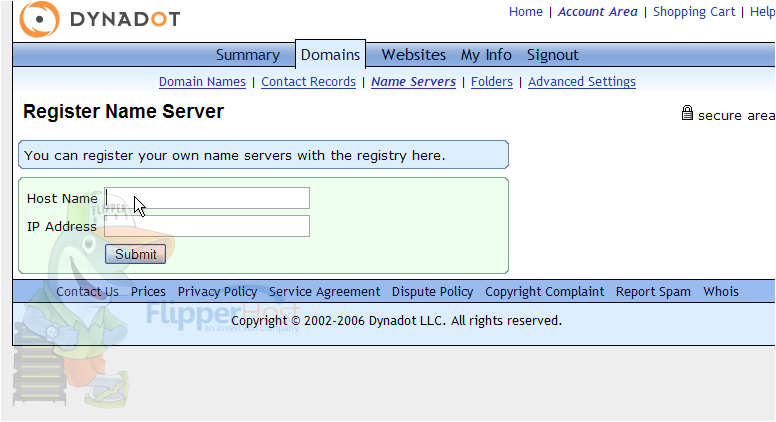This screenshot has height=422, width=776.
Task: Click the Host Name label
Action: click(x=62, y=198)
